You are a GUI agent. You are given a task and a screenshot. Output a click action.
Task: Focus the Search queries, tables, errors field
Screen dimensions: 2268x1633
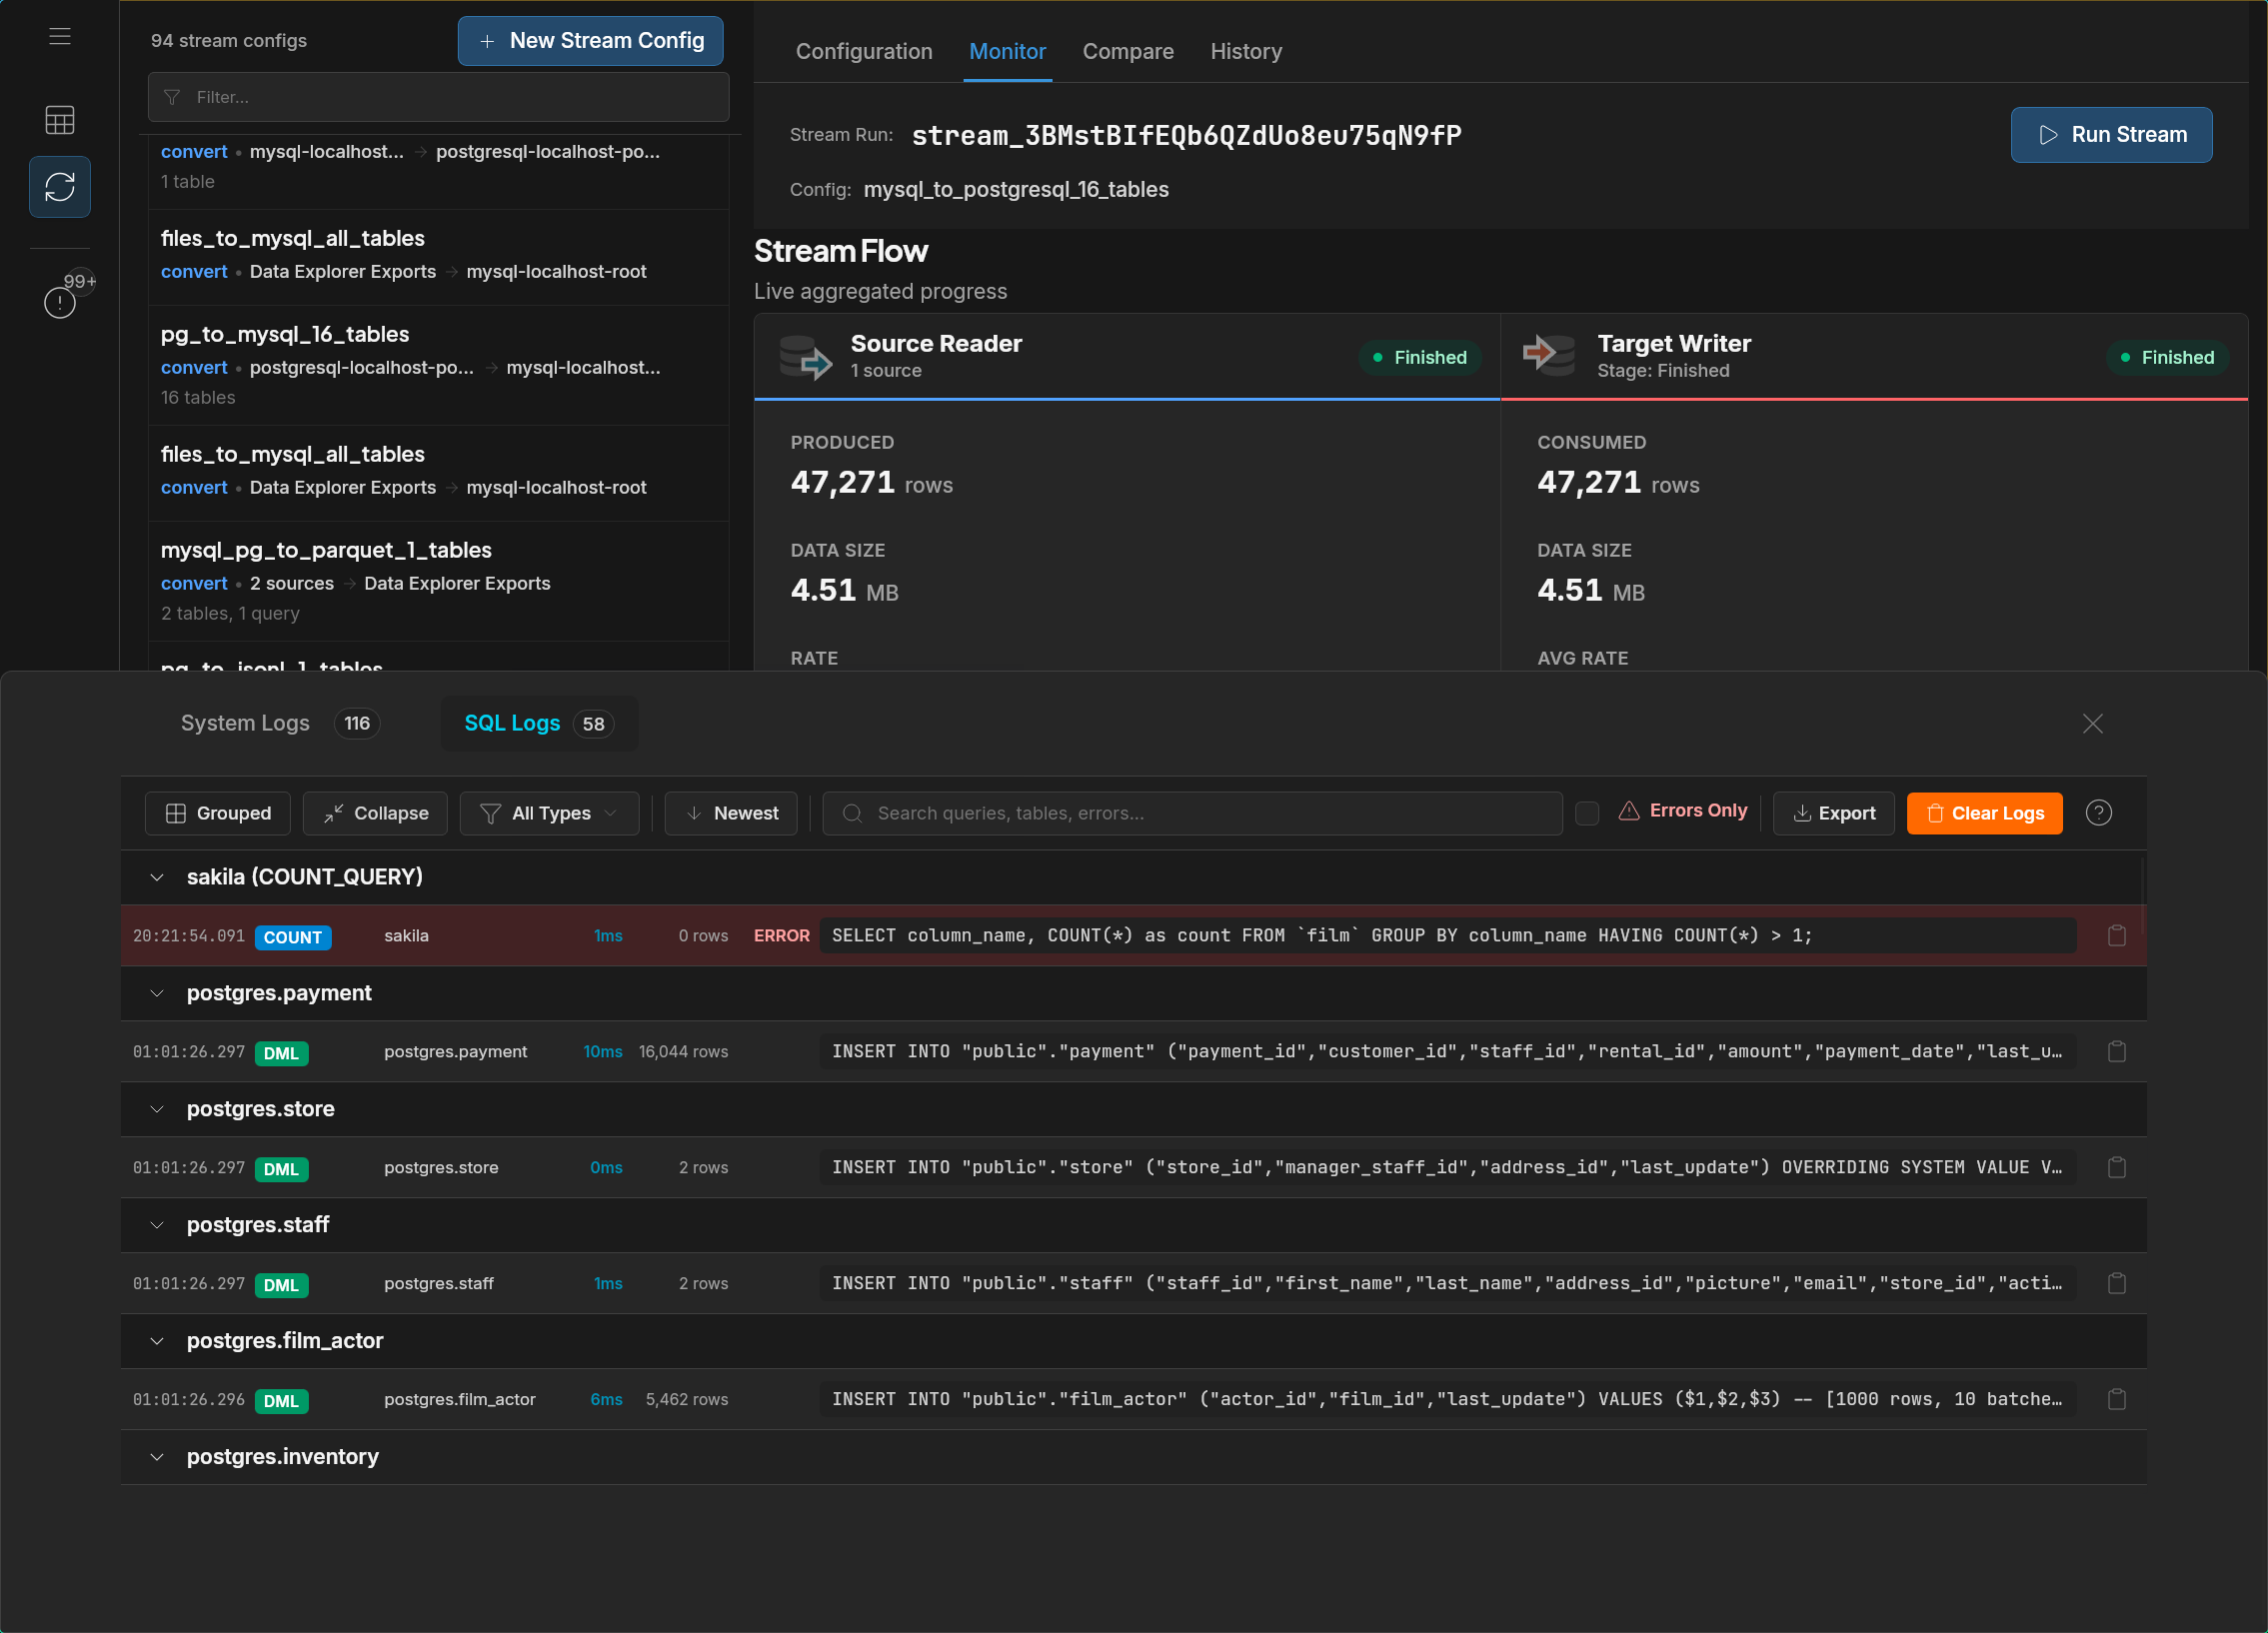(x=1192, y=814)
